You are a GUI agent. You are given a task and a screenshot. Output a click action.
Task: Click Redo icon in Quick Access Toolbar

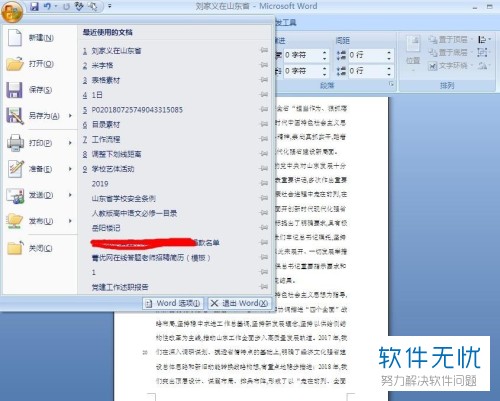point(66,7)
